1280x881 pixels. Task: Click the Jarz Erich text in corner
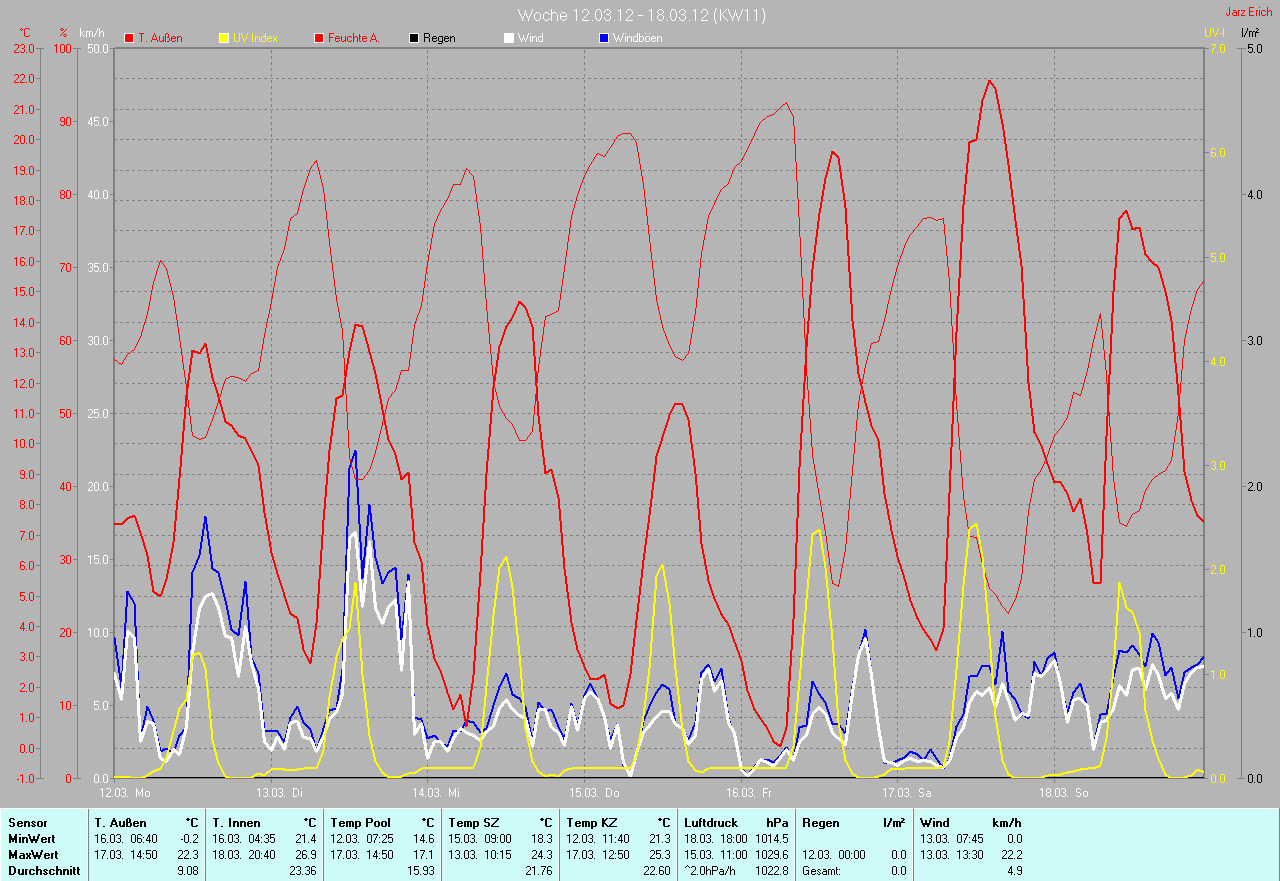pos(1249,12)
